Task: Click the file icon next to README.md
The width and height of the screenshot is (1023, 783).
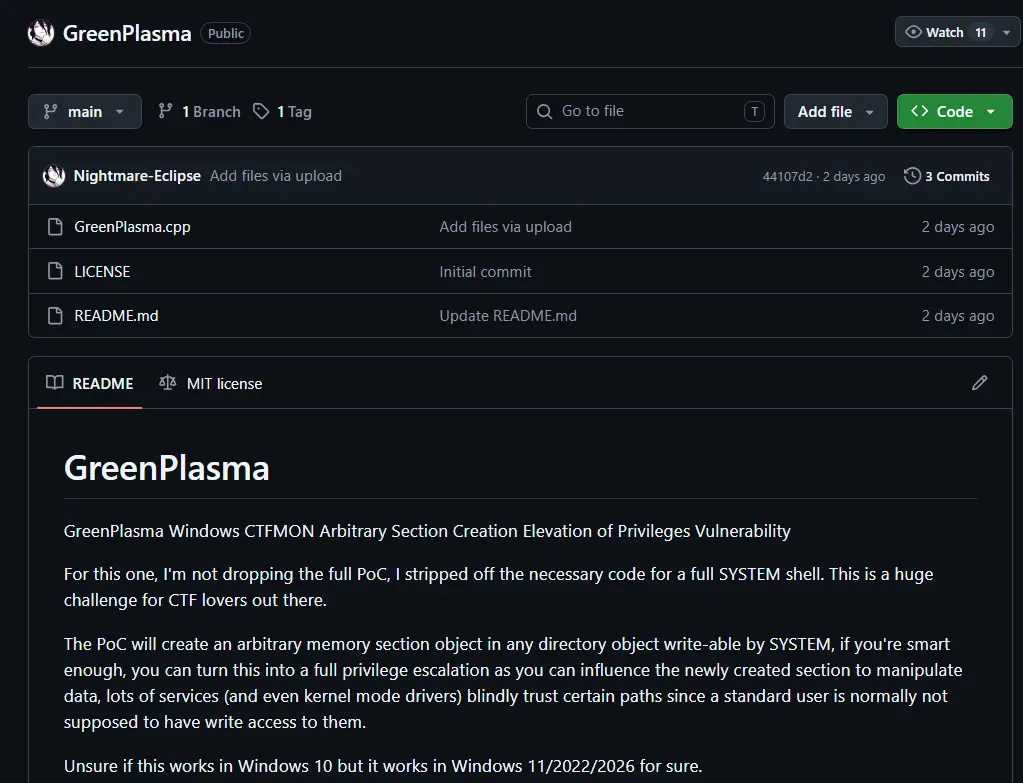Action: (x=55, y=316)
